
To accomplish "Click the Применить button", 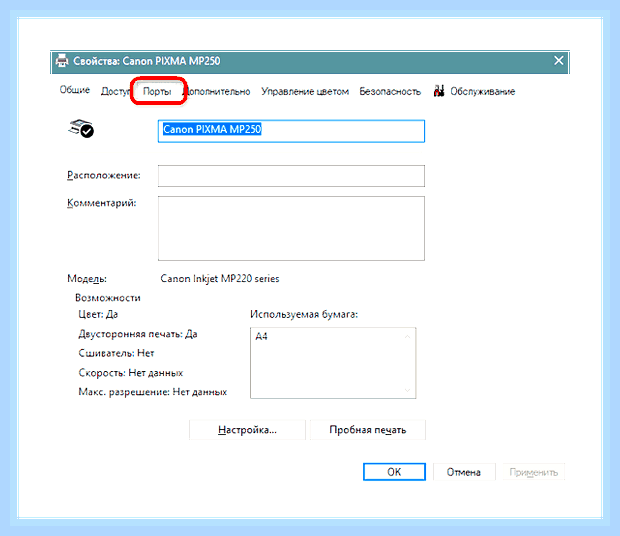I will click(533, 472).
